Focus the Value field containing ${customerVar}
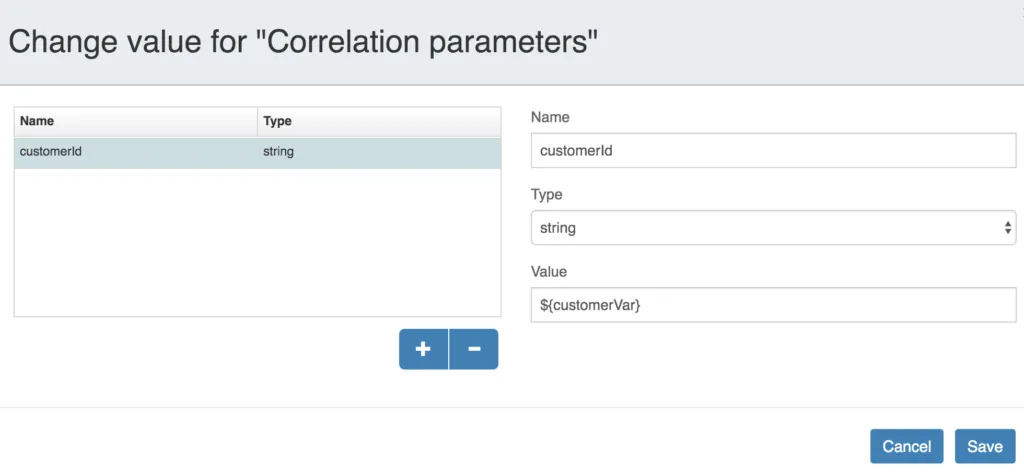 [x=773, y=305]
